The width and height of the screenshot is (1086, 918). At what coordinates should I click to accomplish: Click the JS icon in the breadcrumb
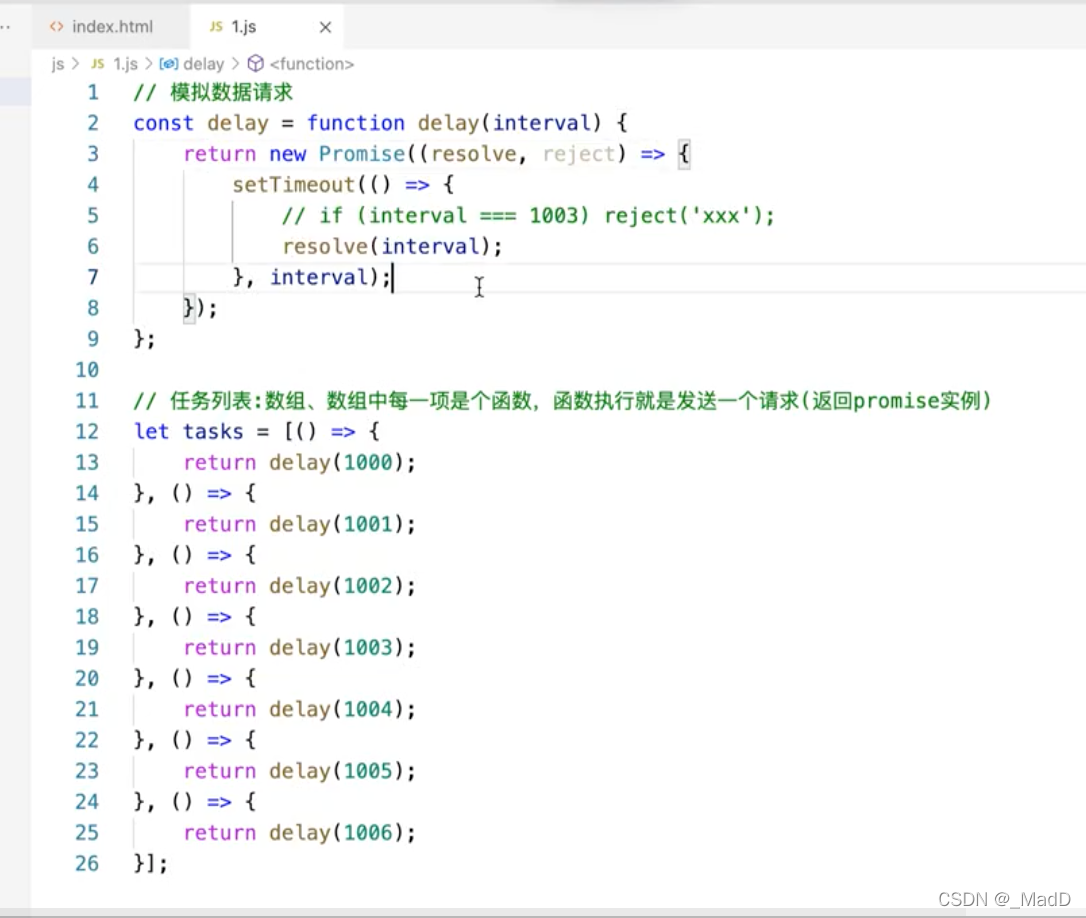coord(98,64)
